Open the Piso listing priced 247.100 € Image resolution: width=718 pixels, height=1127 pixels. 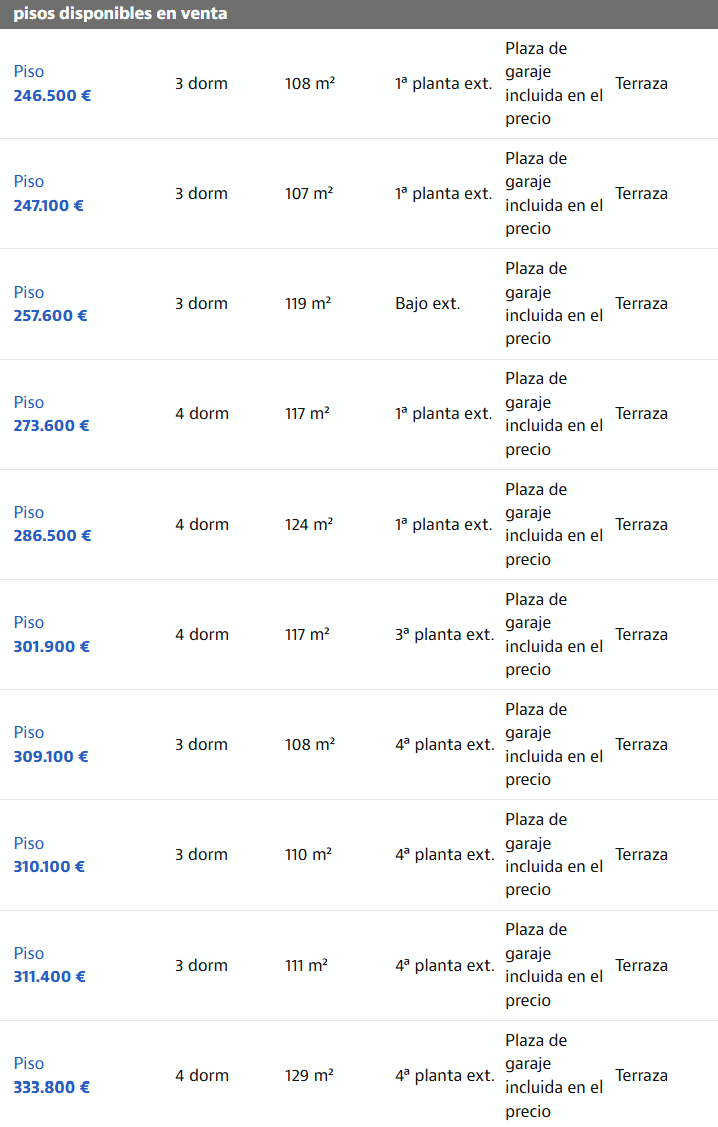click(48, 194)
